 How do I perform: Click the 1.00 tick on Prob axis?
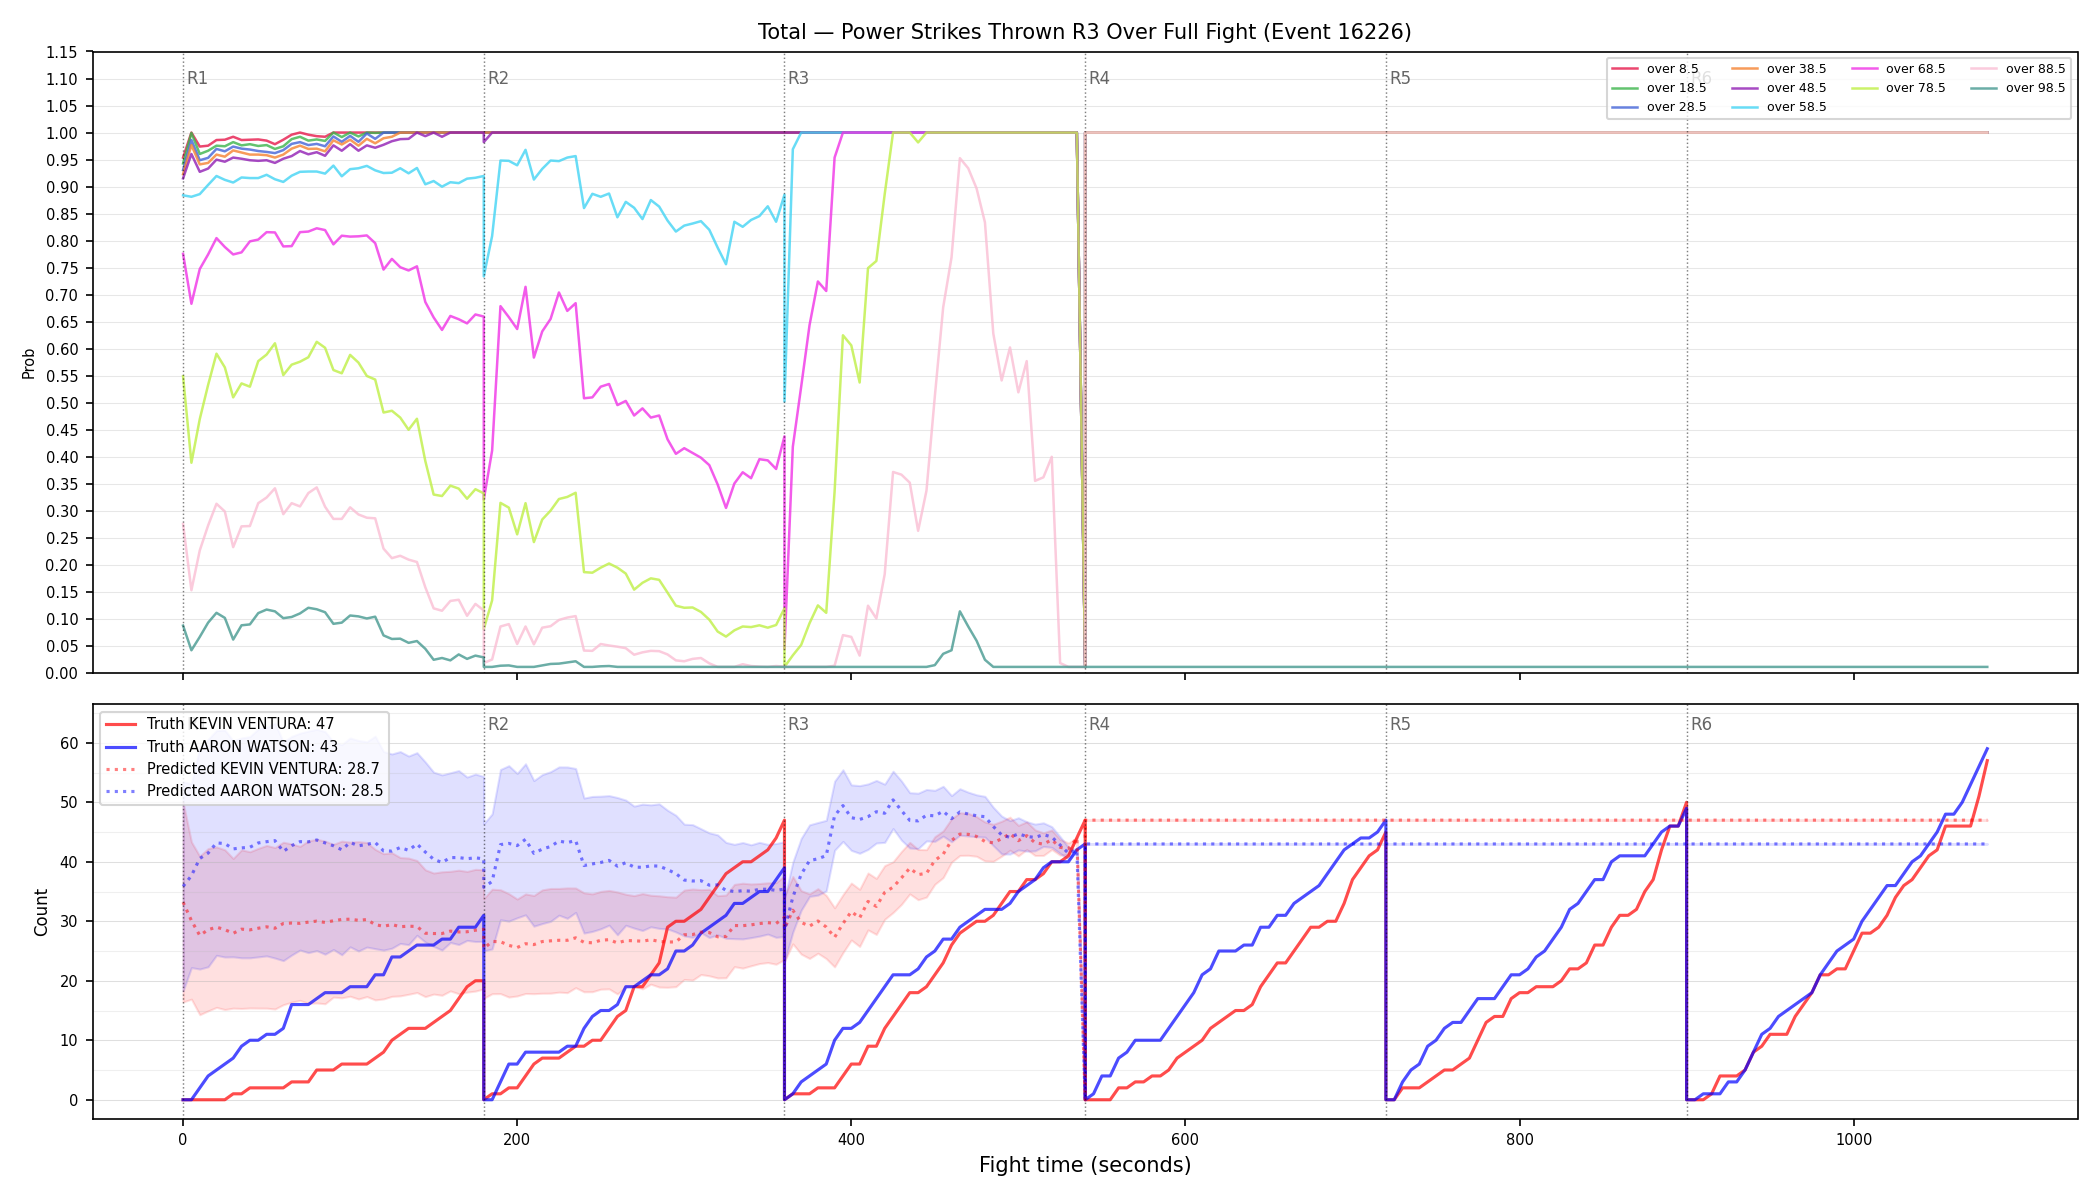tap(61, 133)
